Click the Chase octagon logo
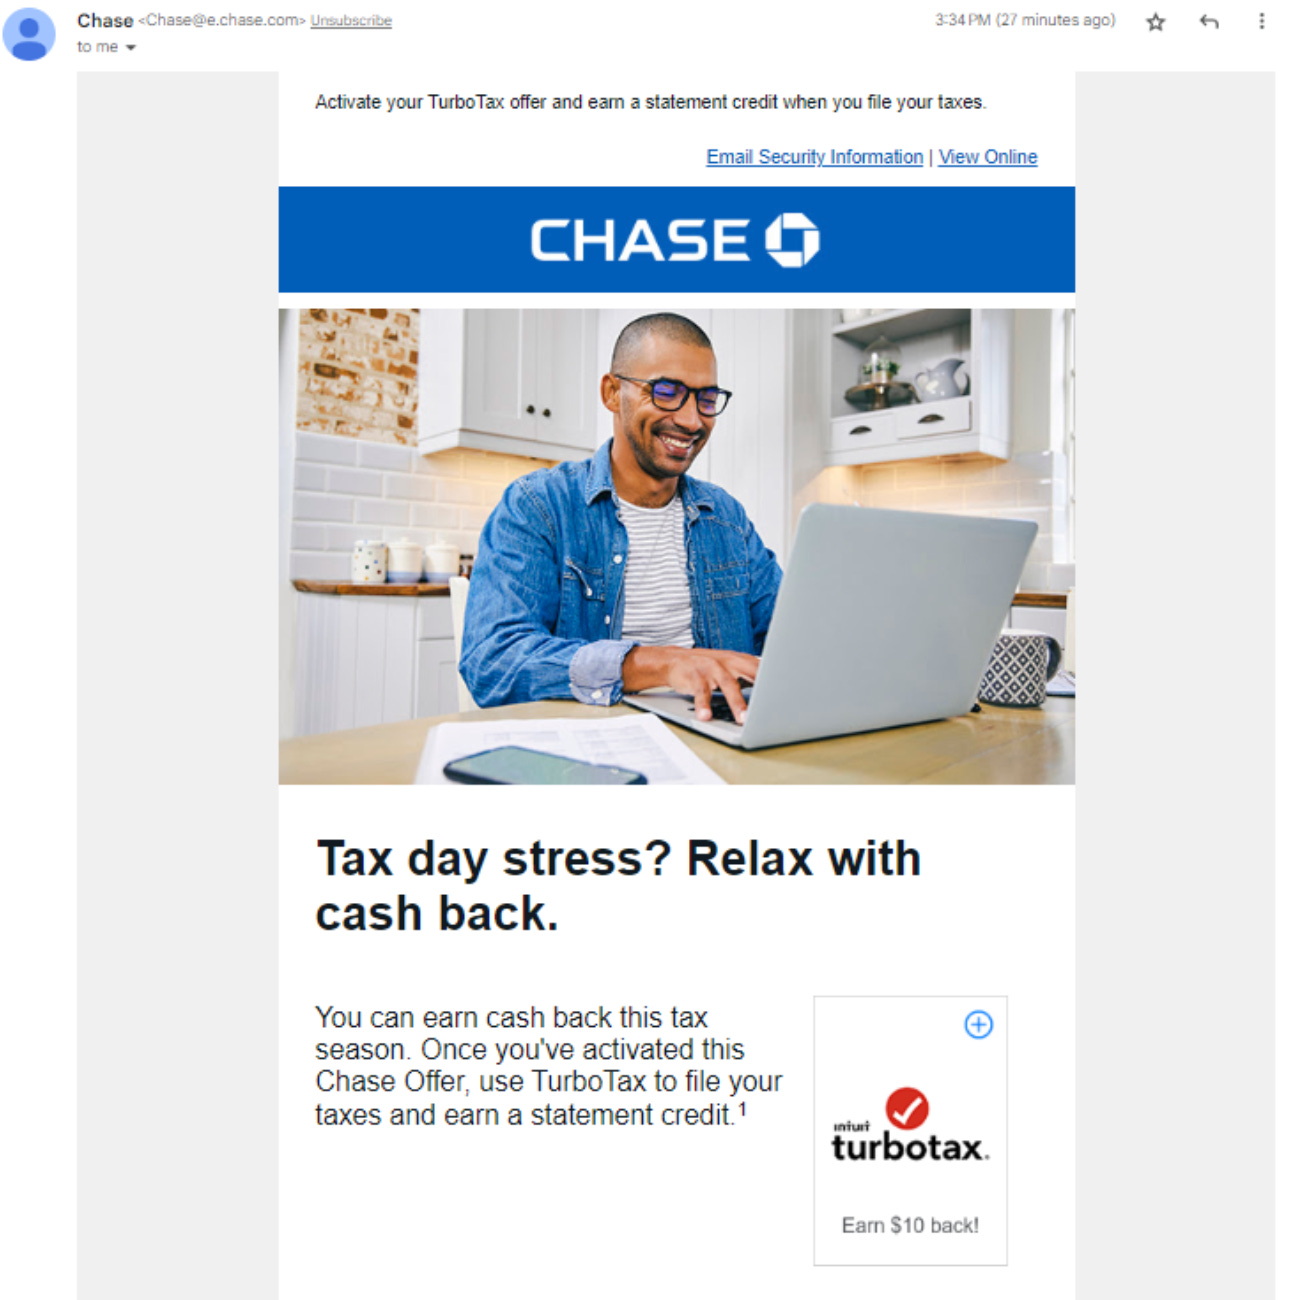Viewport: 1292px width, 1300px height. click(792, 240)
